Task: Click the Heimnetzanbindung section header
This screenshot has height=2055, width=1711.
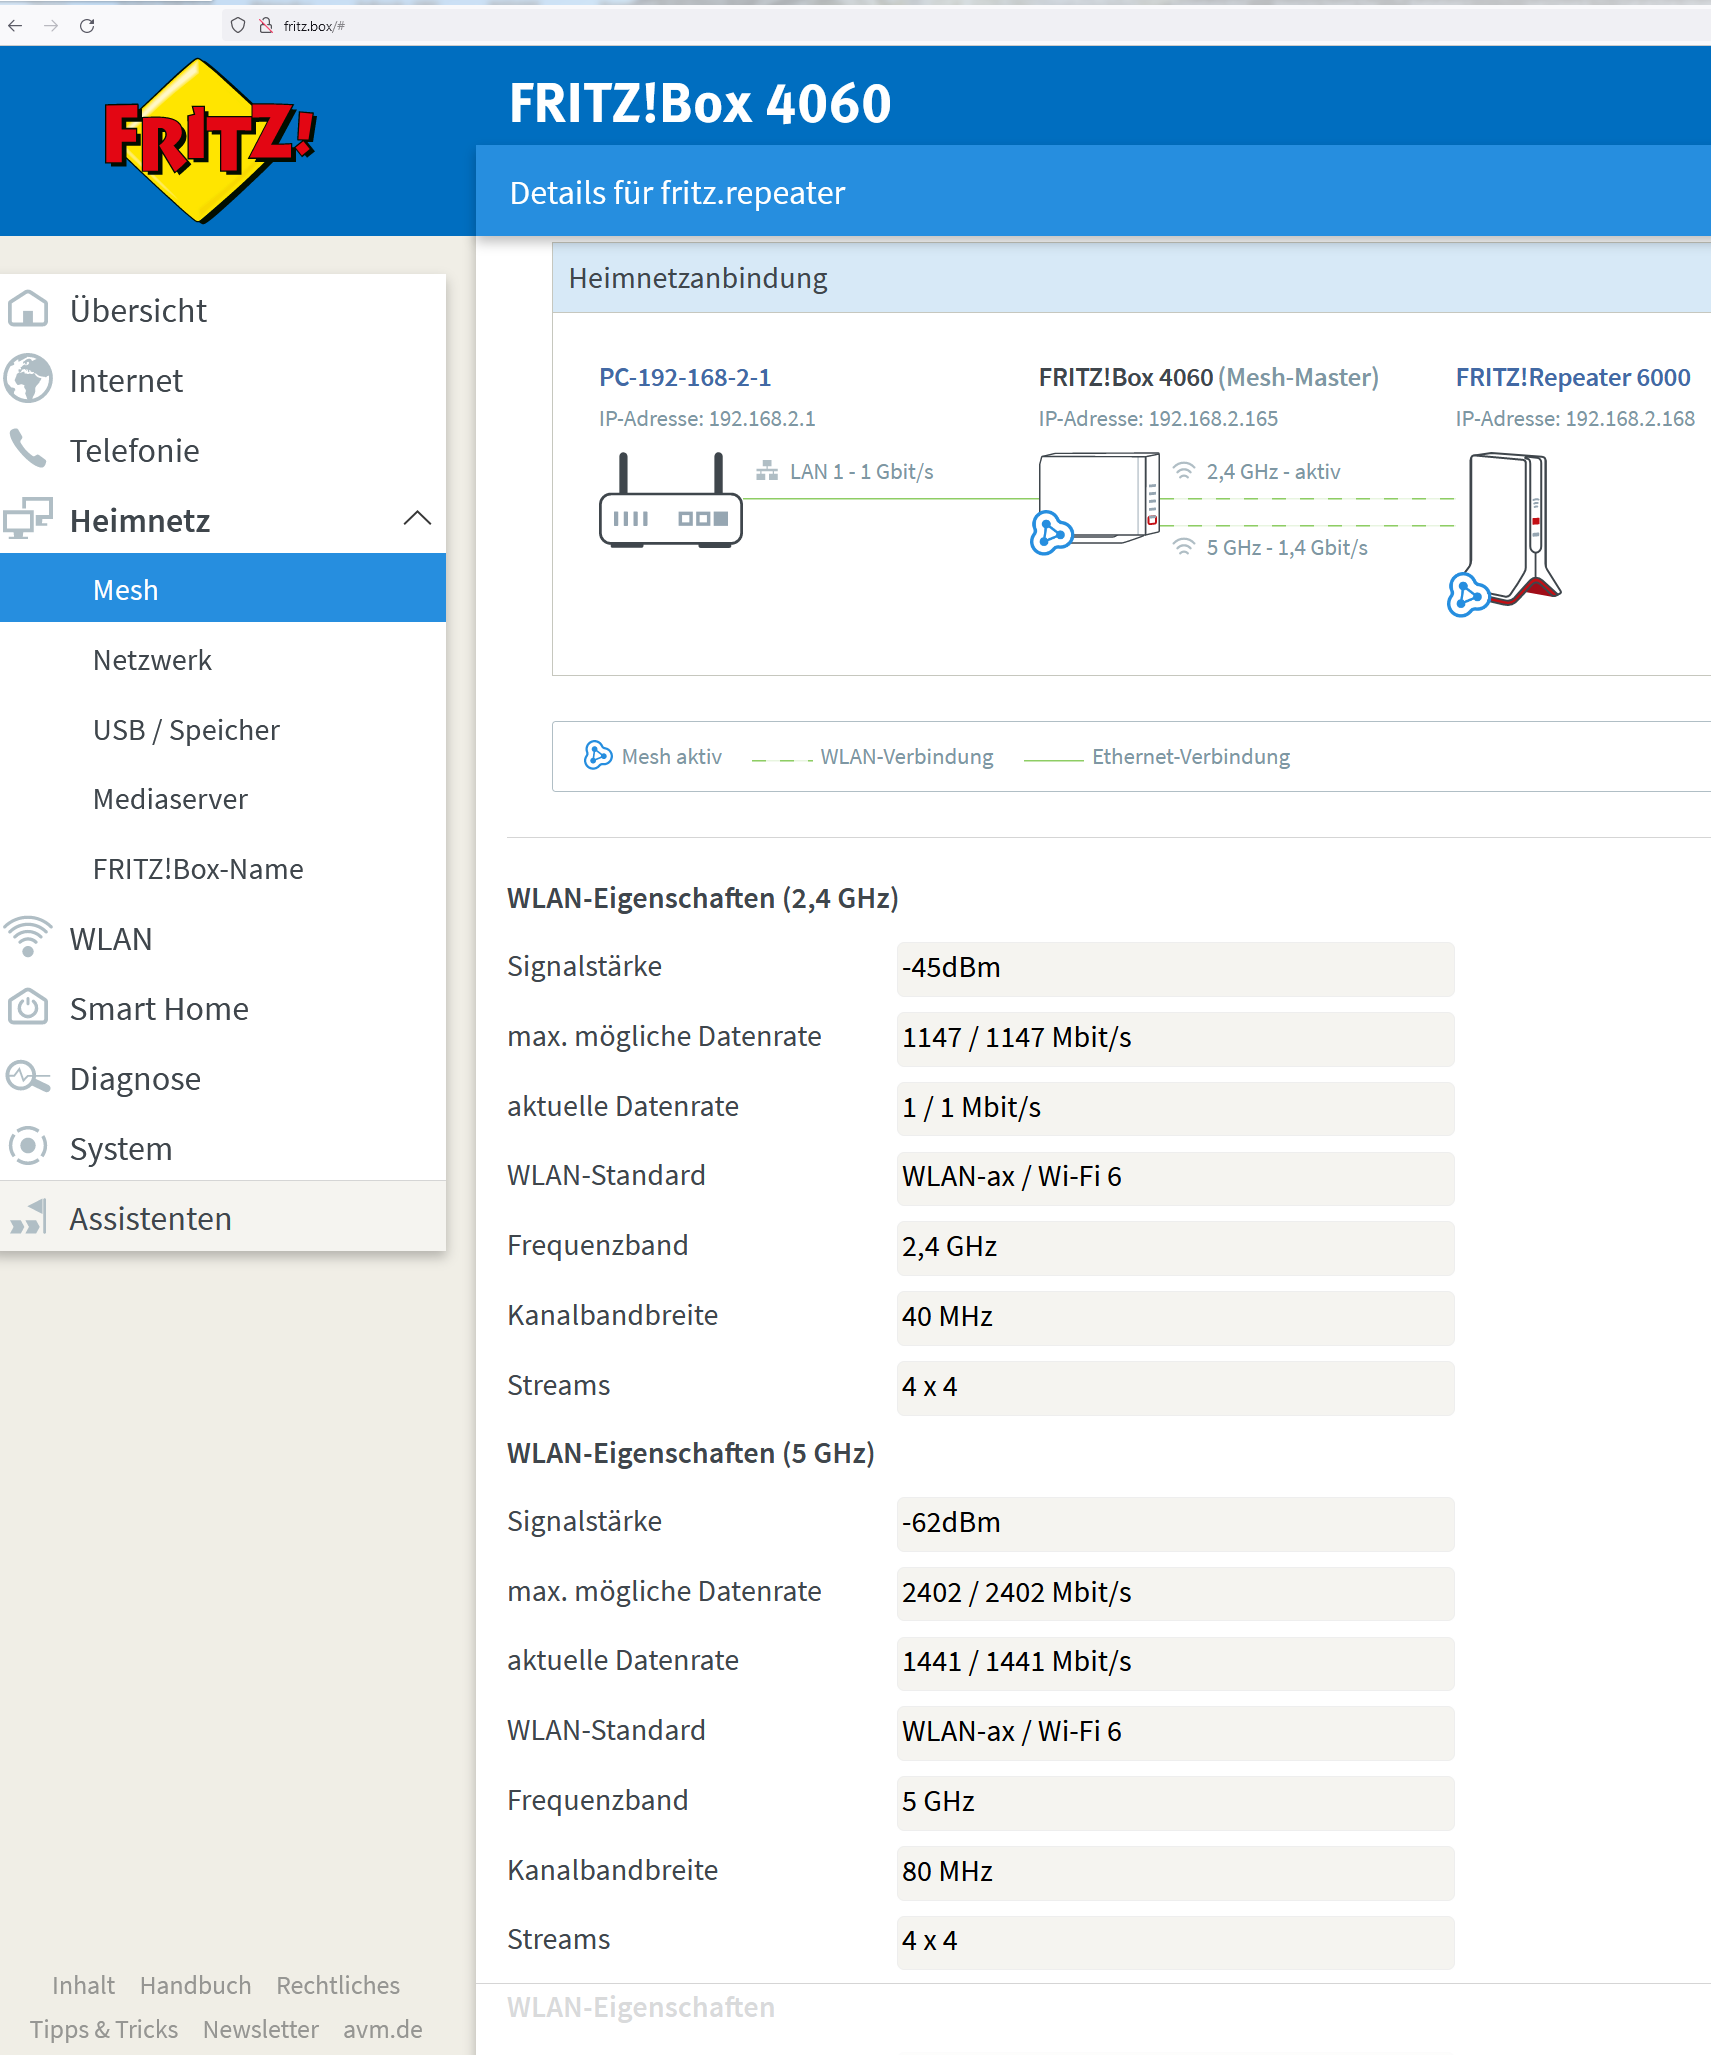Action: tap(1132, 278)
